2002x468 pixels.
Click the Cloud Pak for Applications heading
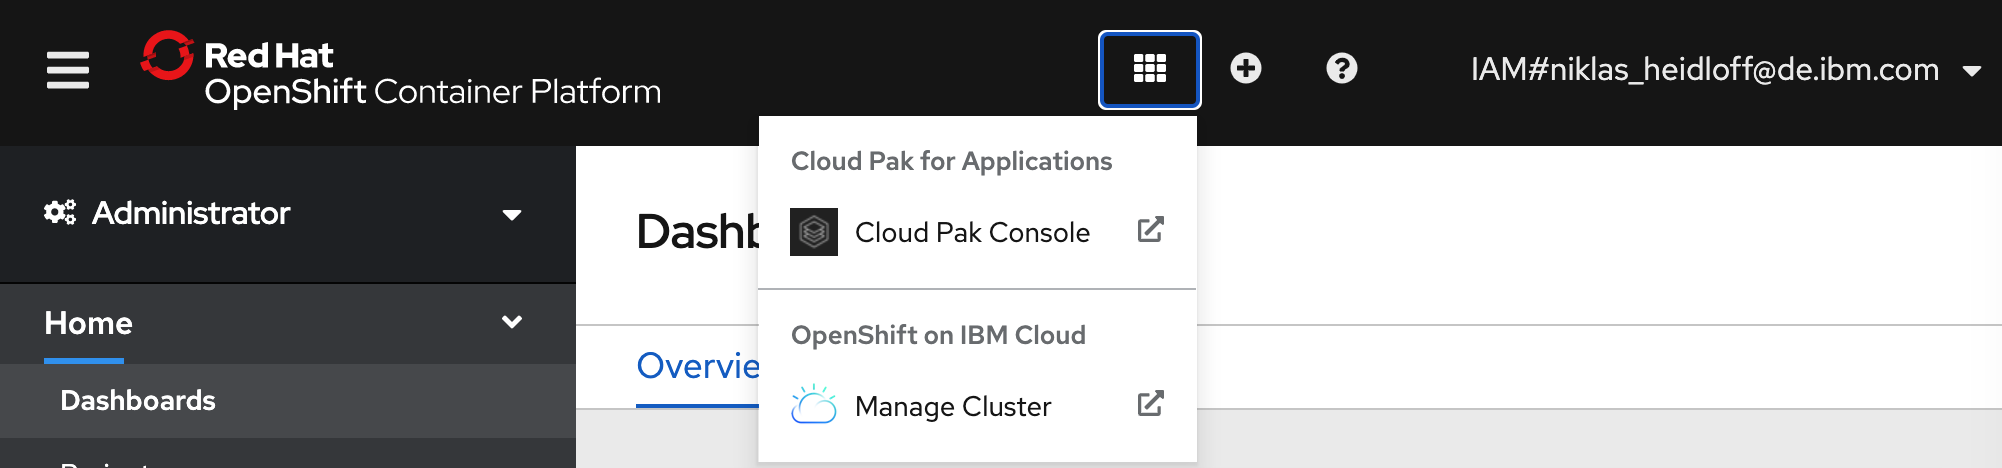point(951,161)
